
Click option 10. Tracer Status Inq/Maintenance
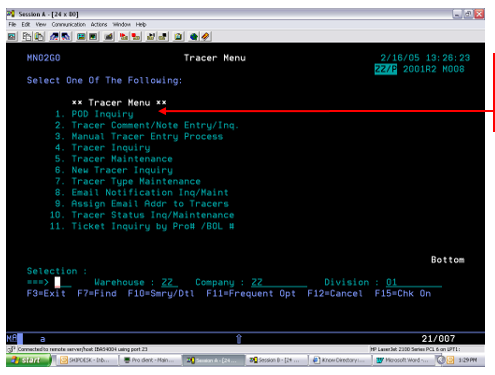tap(142, 215)
